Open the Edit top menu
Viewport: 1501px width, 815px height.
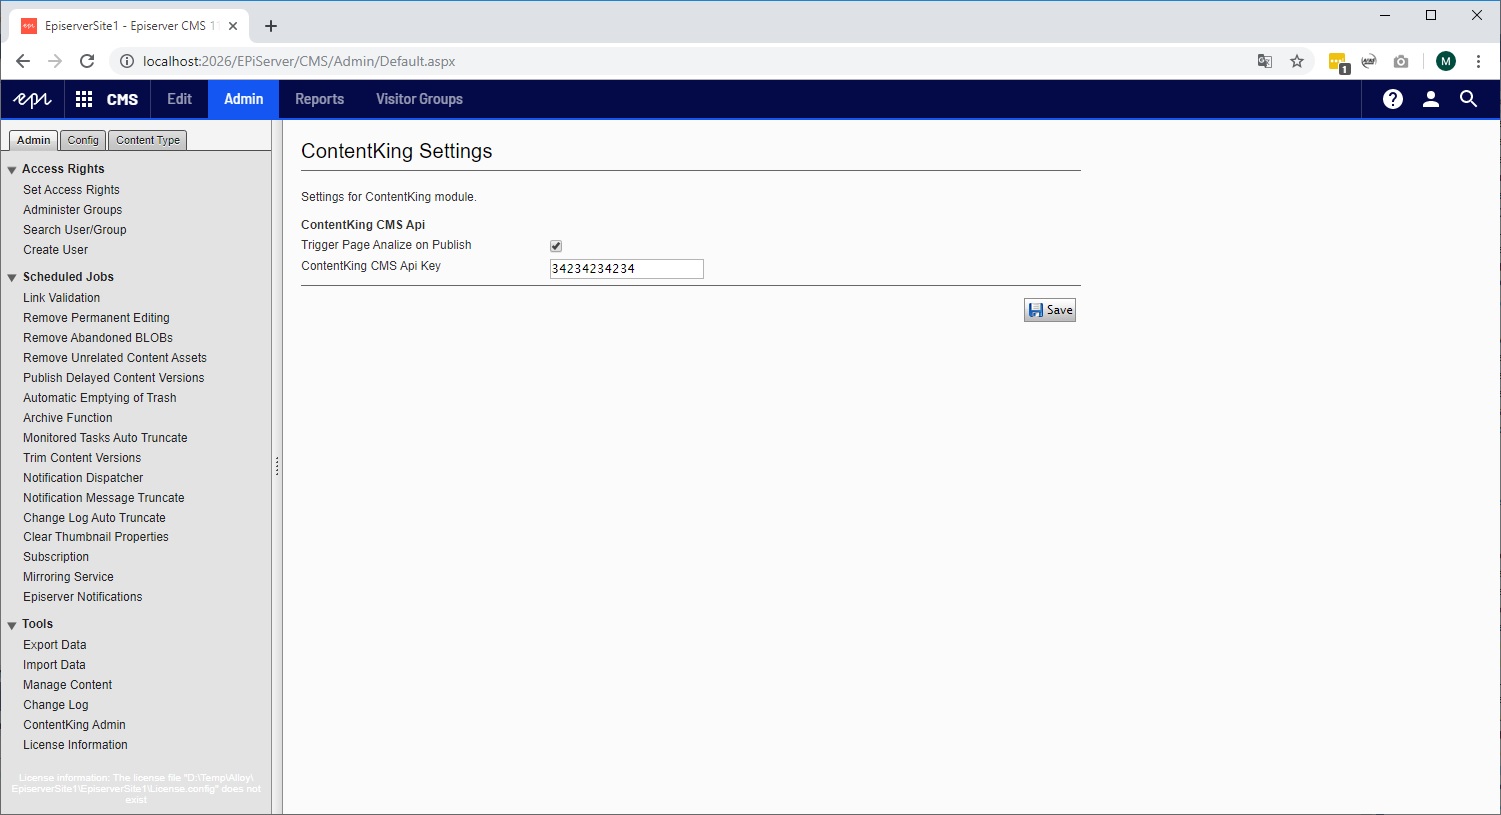pos(180,99)
